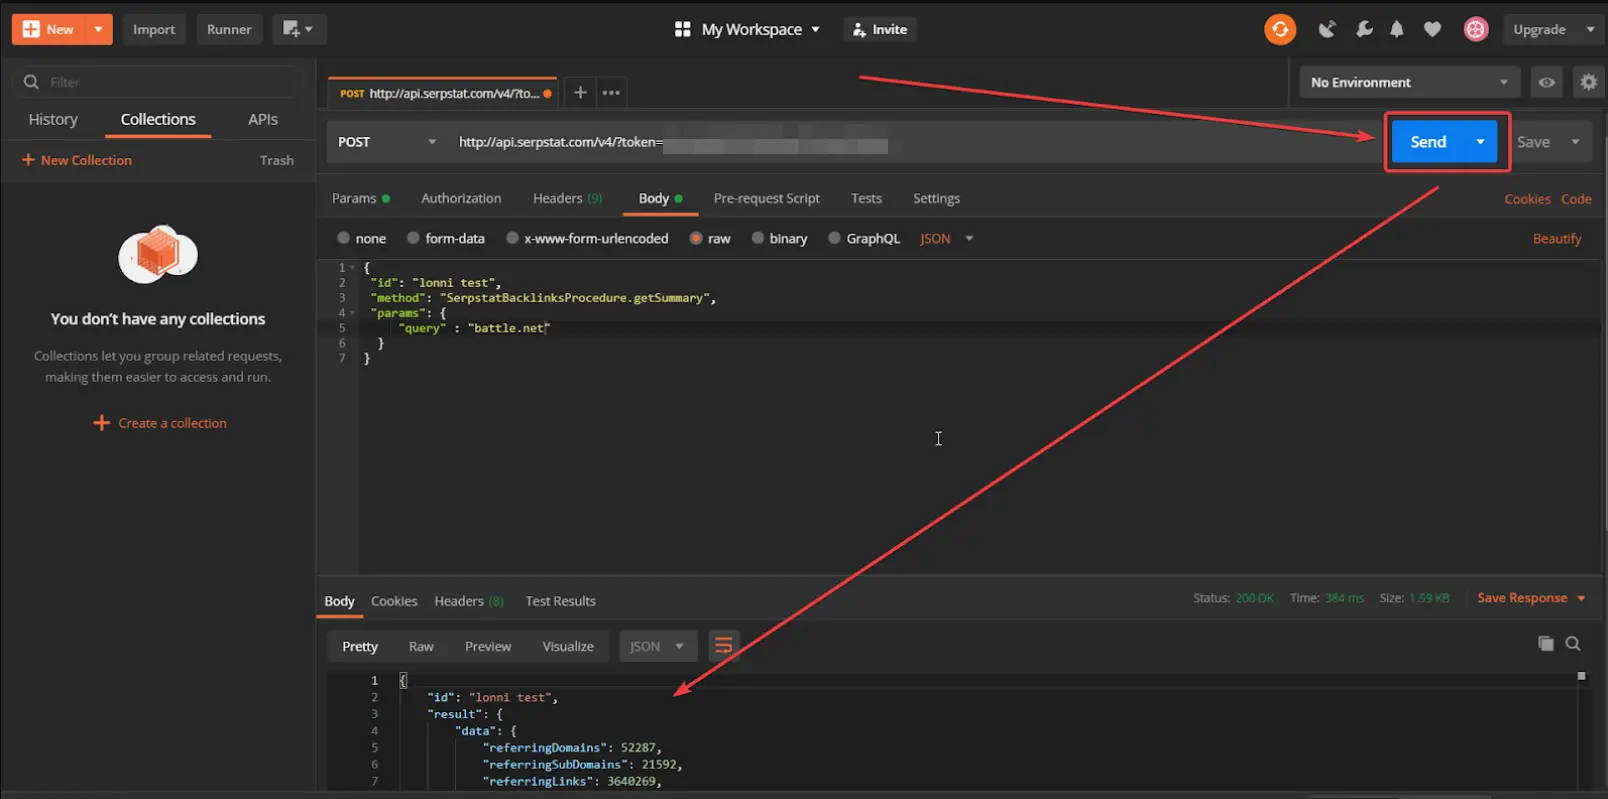
Task: Click the Import button
Action: pyautogui.click(x=154, y=29)
